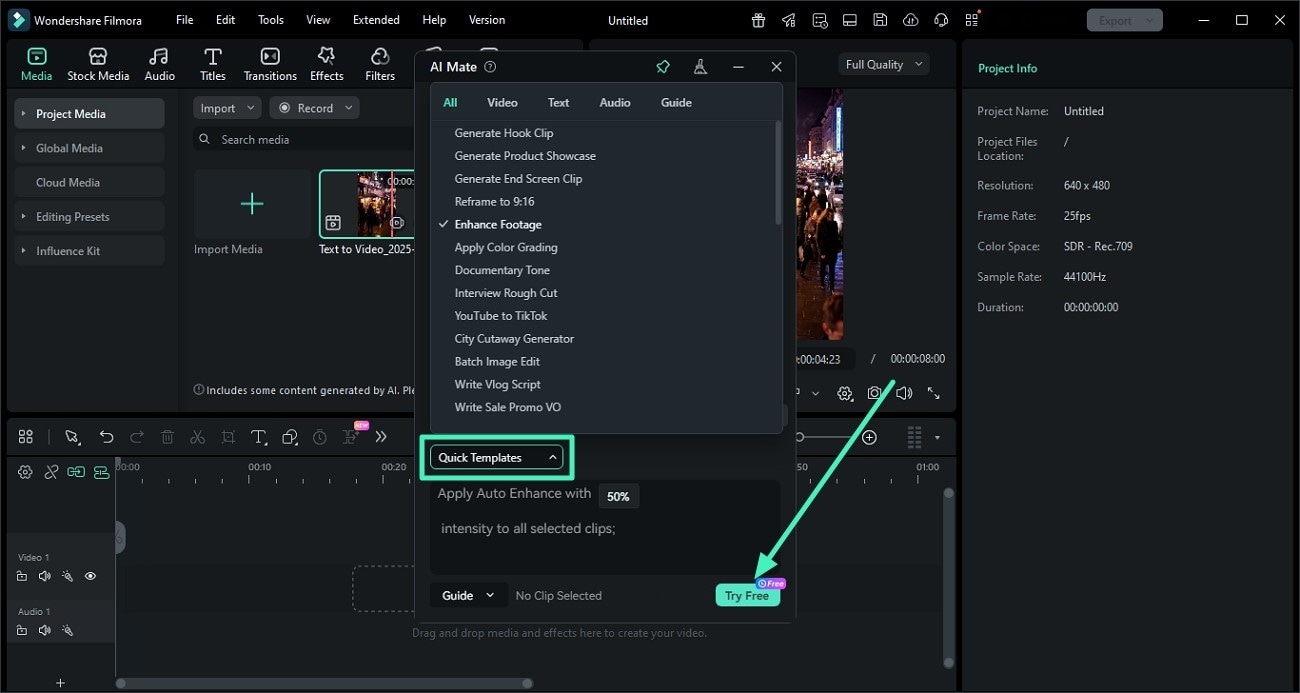Select the Apply Color Grading template
The width and height of the screenshot is (1300, 693).
506,247
